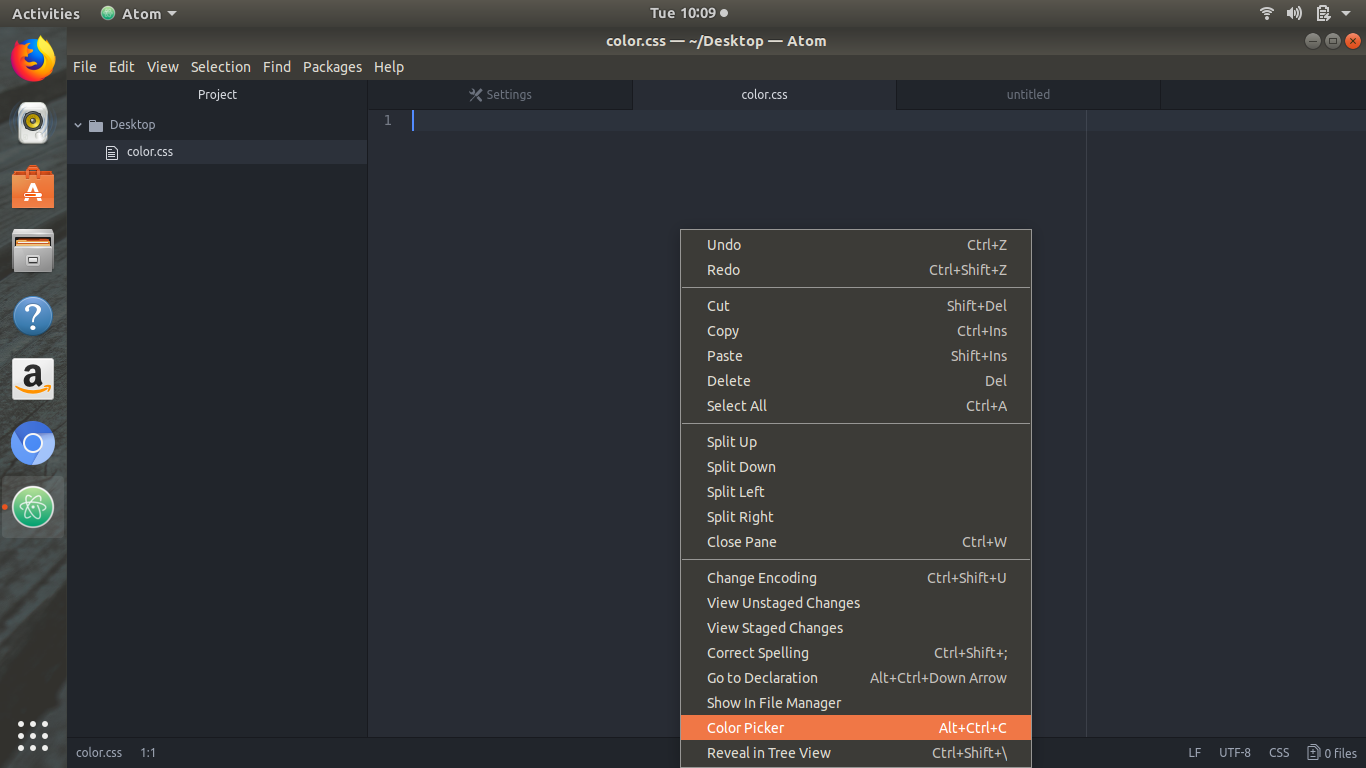Select Reveal in Tree View
Screen dimensions: 1366x768
pos(856,753)
